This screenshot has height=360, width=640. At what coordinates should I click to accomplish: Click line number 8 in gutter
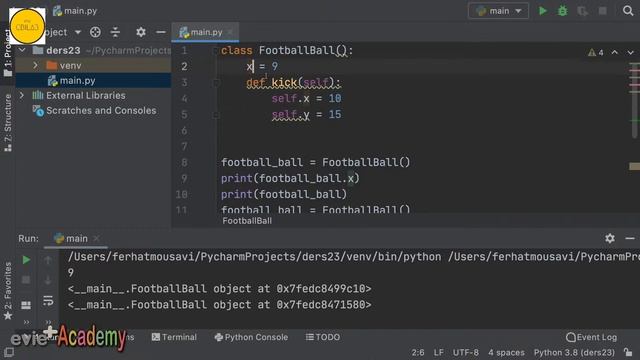pyautogui.click(x=184, y=162)
